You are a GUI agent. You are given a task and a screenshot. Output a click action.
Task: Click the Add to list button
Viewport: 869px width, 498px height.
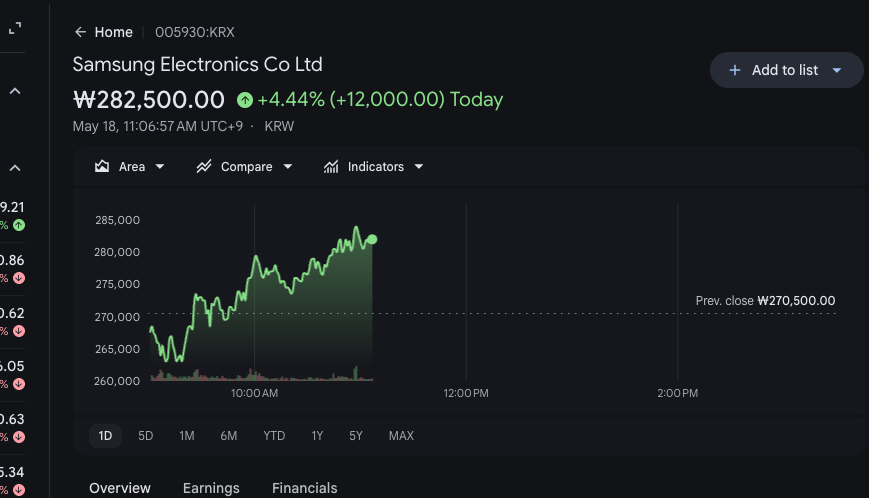786,70
